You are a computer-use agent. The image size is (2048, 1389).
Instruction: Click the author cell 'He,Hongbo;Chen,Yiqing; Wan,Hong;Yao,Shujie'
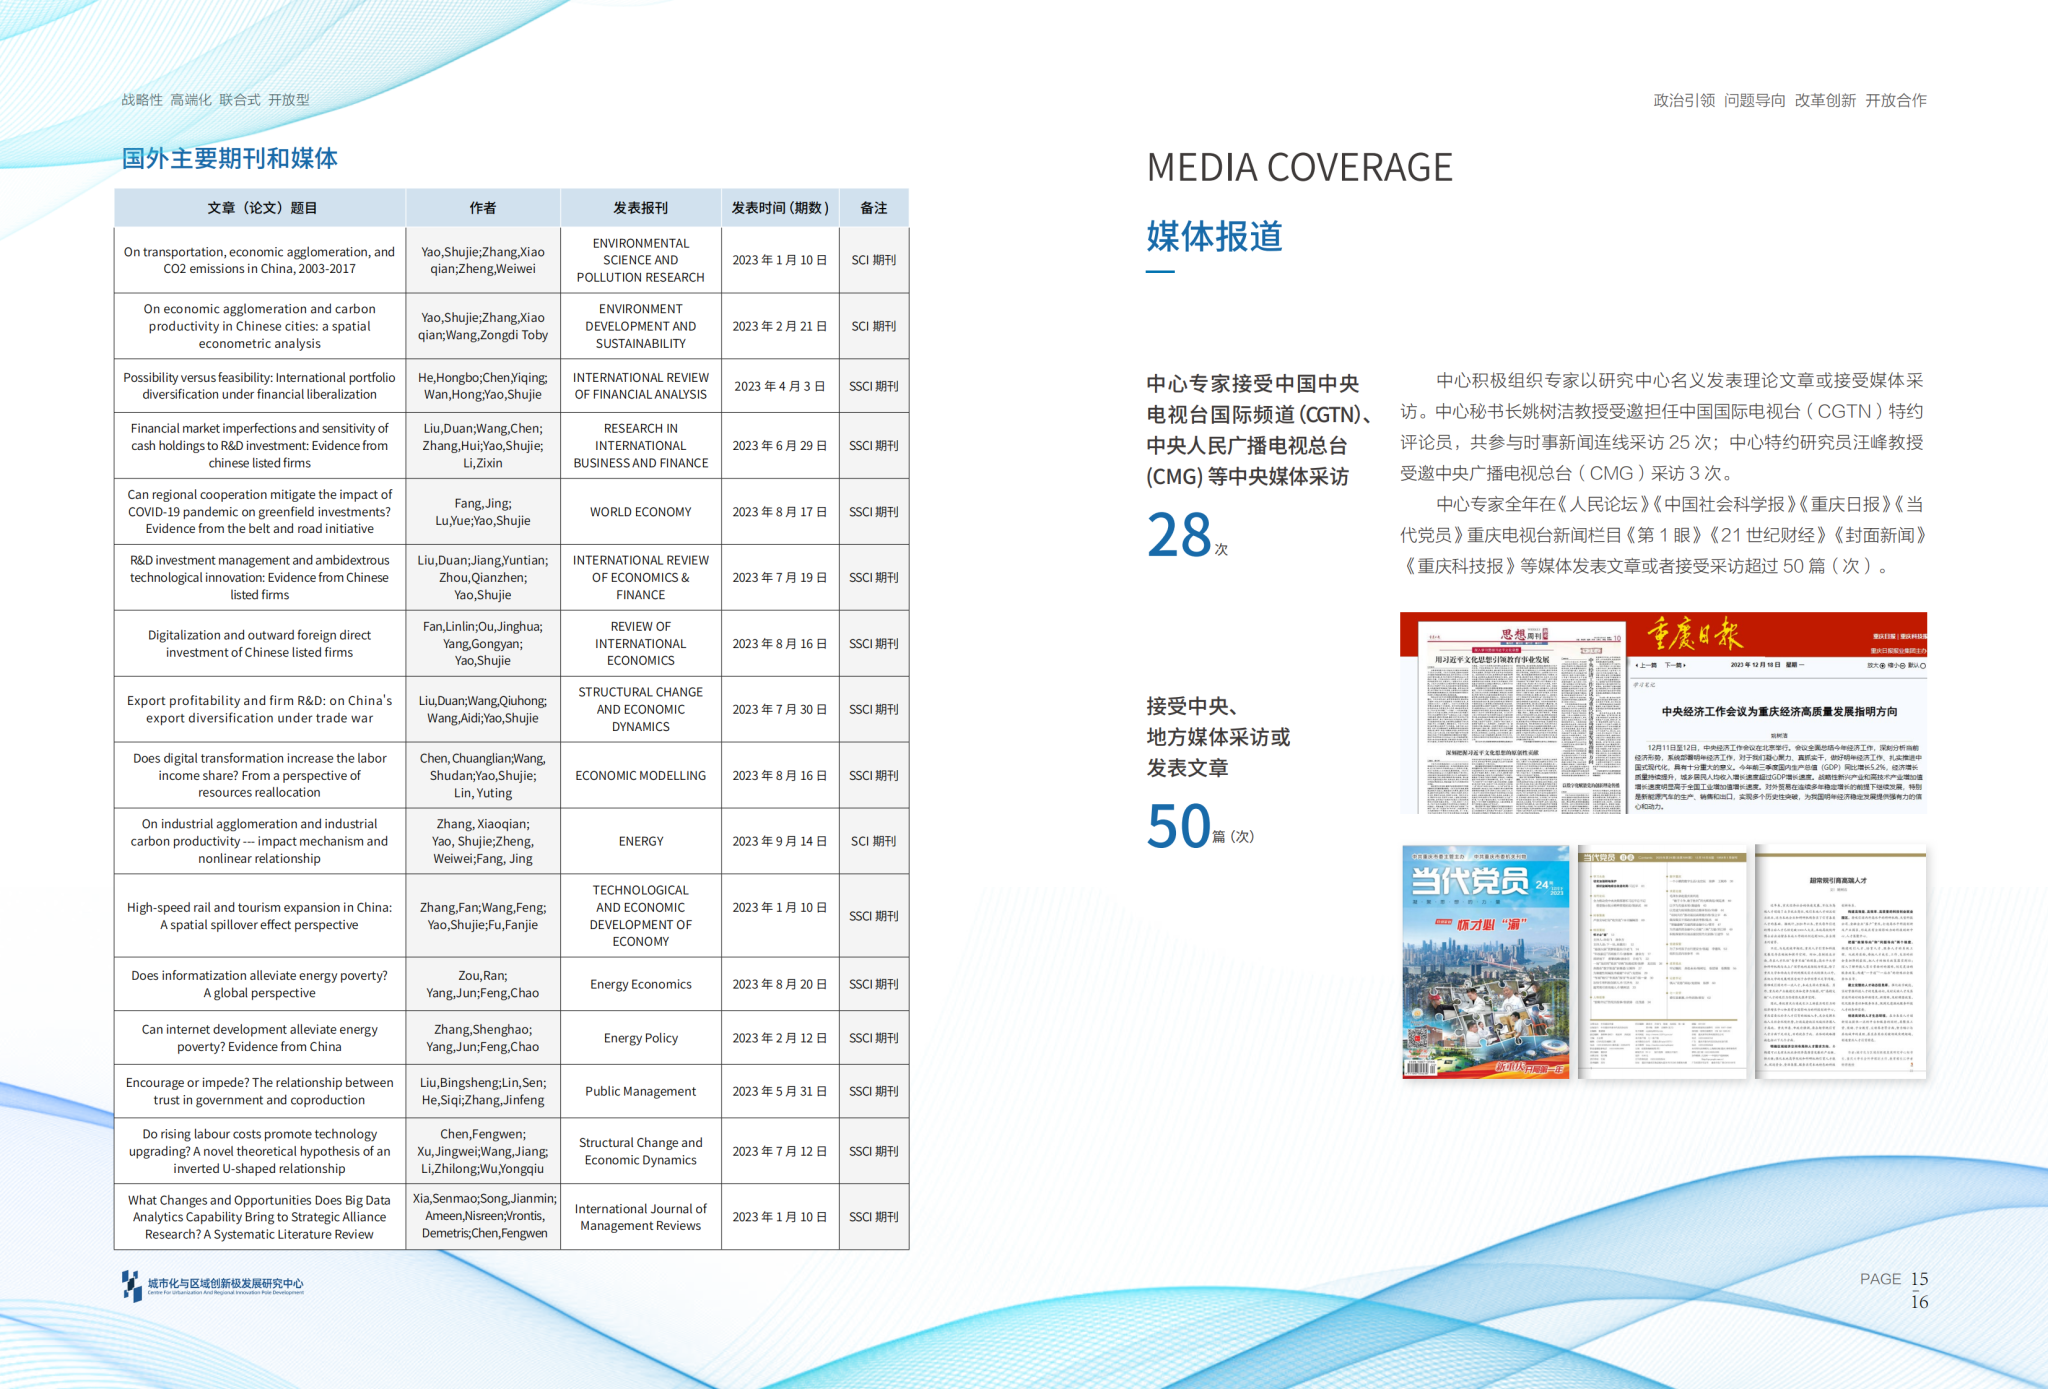[x=483, y=386]
